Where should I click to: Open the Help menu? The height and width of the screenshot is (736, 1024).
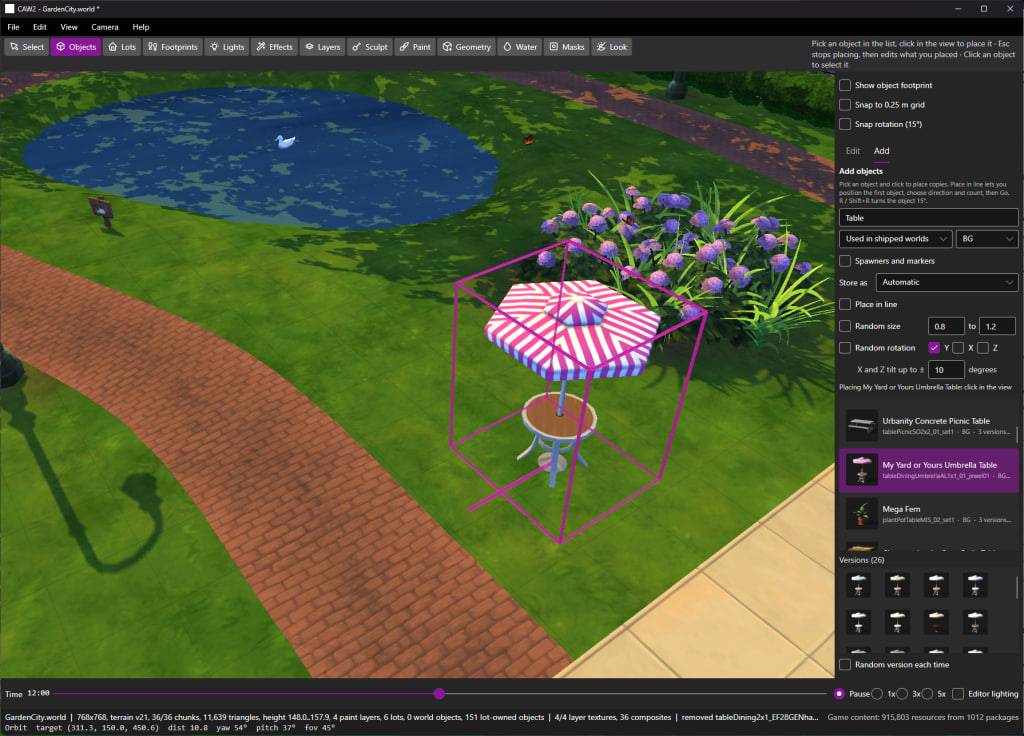(140, 27)
